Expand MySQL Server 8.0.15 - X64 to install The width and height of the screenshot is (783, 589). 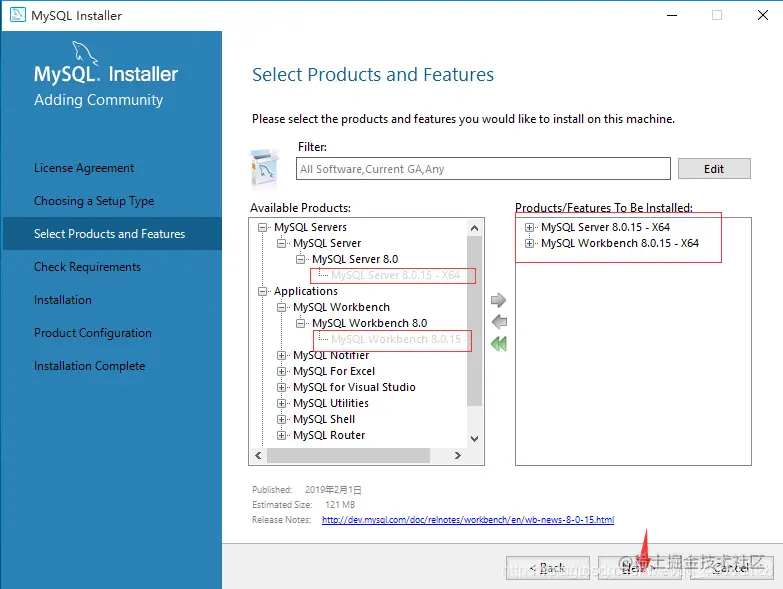[529, 228]
